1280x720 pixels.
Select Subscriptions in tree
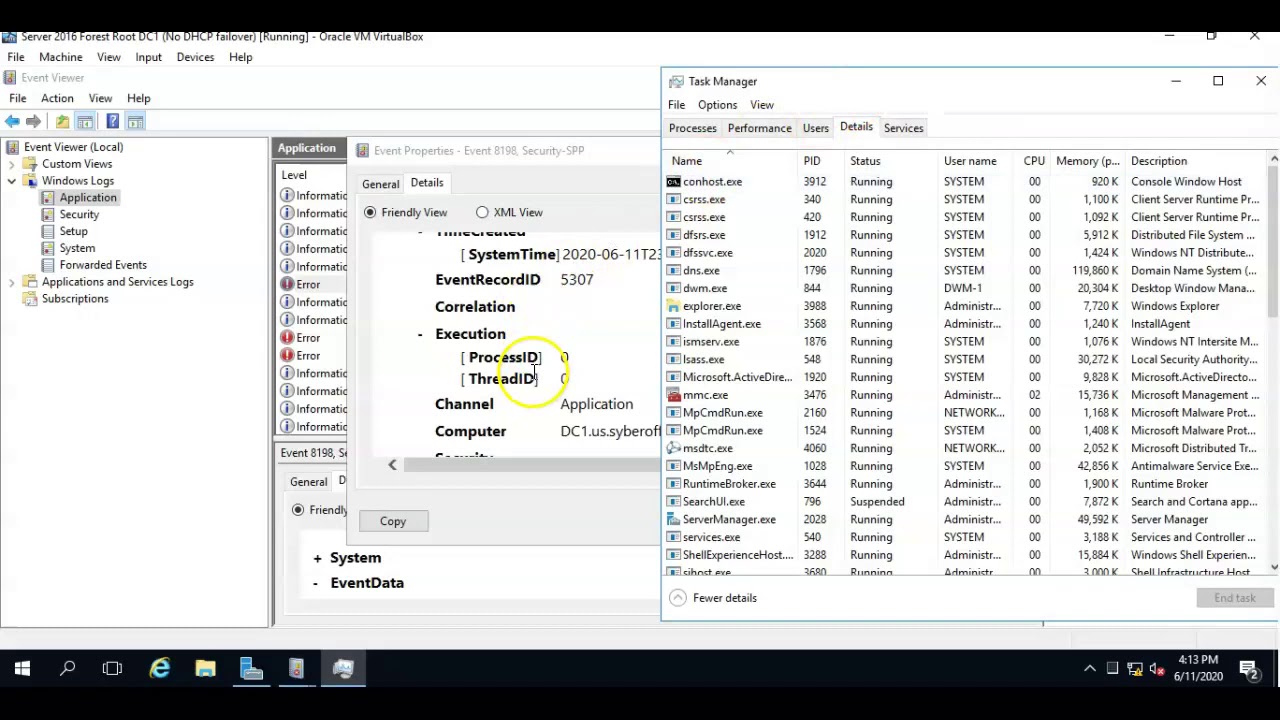point(75,299)
